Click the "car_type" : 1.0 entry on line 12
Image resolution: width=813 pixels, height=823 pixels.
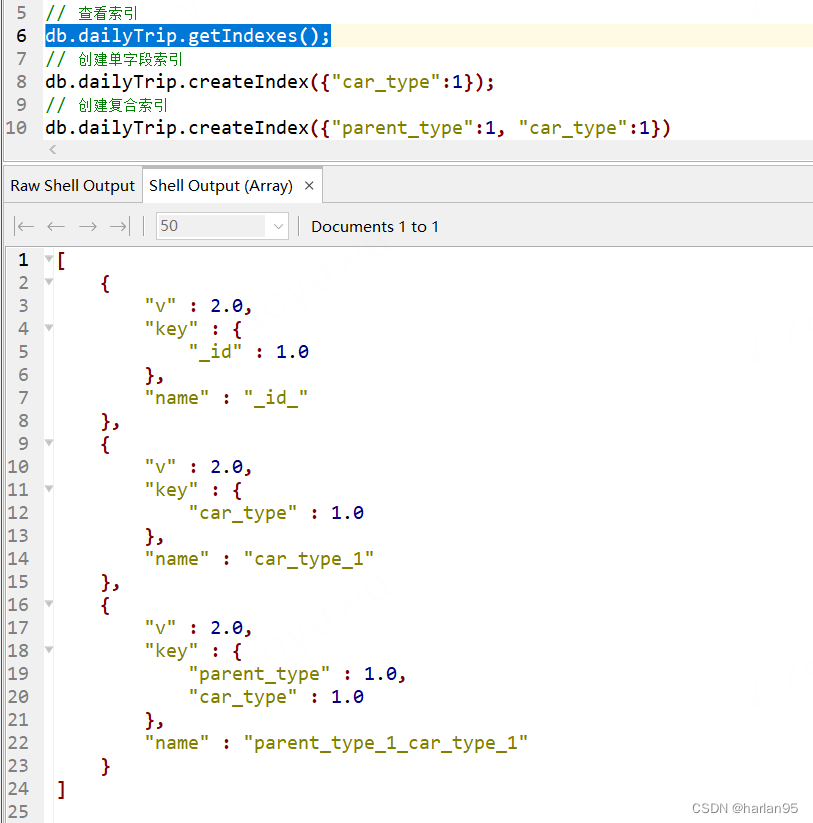pyautogui.click(x=276, y=513)
